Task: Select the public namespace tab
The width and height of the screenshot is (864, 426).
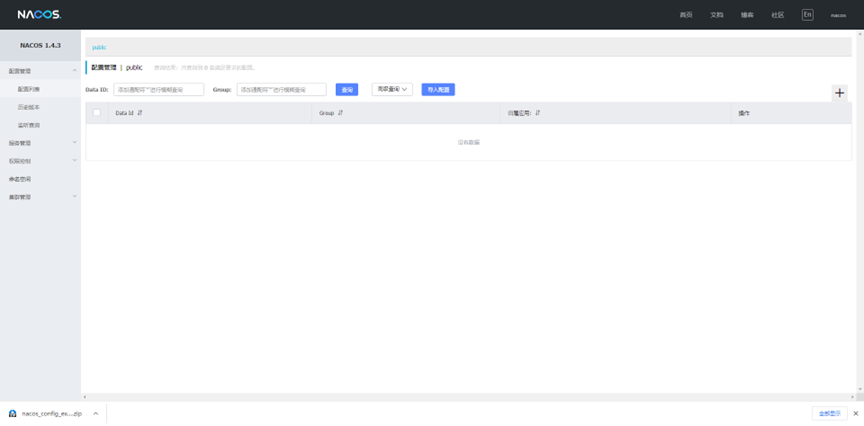Action: coord(99,47)
